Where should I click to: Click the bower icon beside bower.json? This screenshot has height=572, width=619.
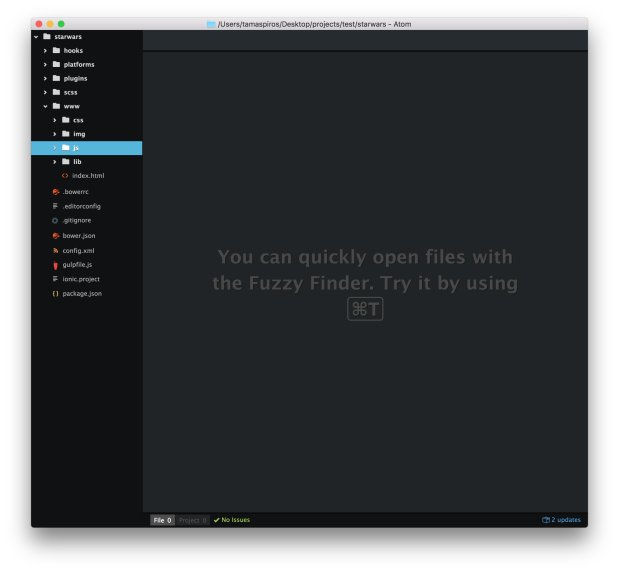(56, 236)
